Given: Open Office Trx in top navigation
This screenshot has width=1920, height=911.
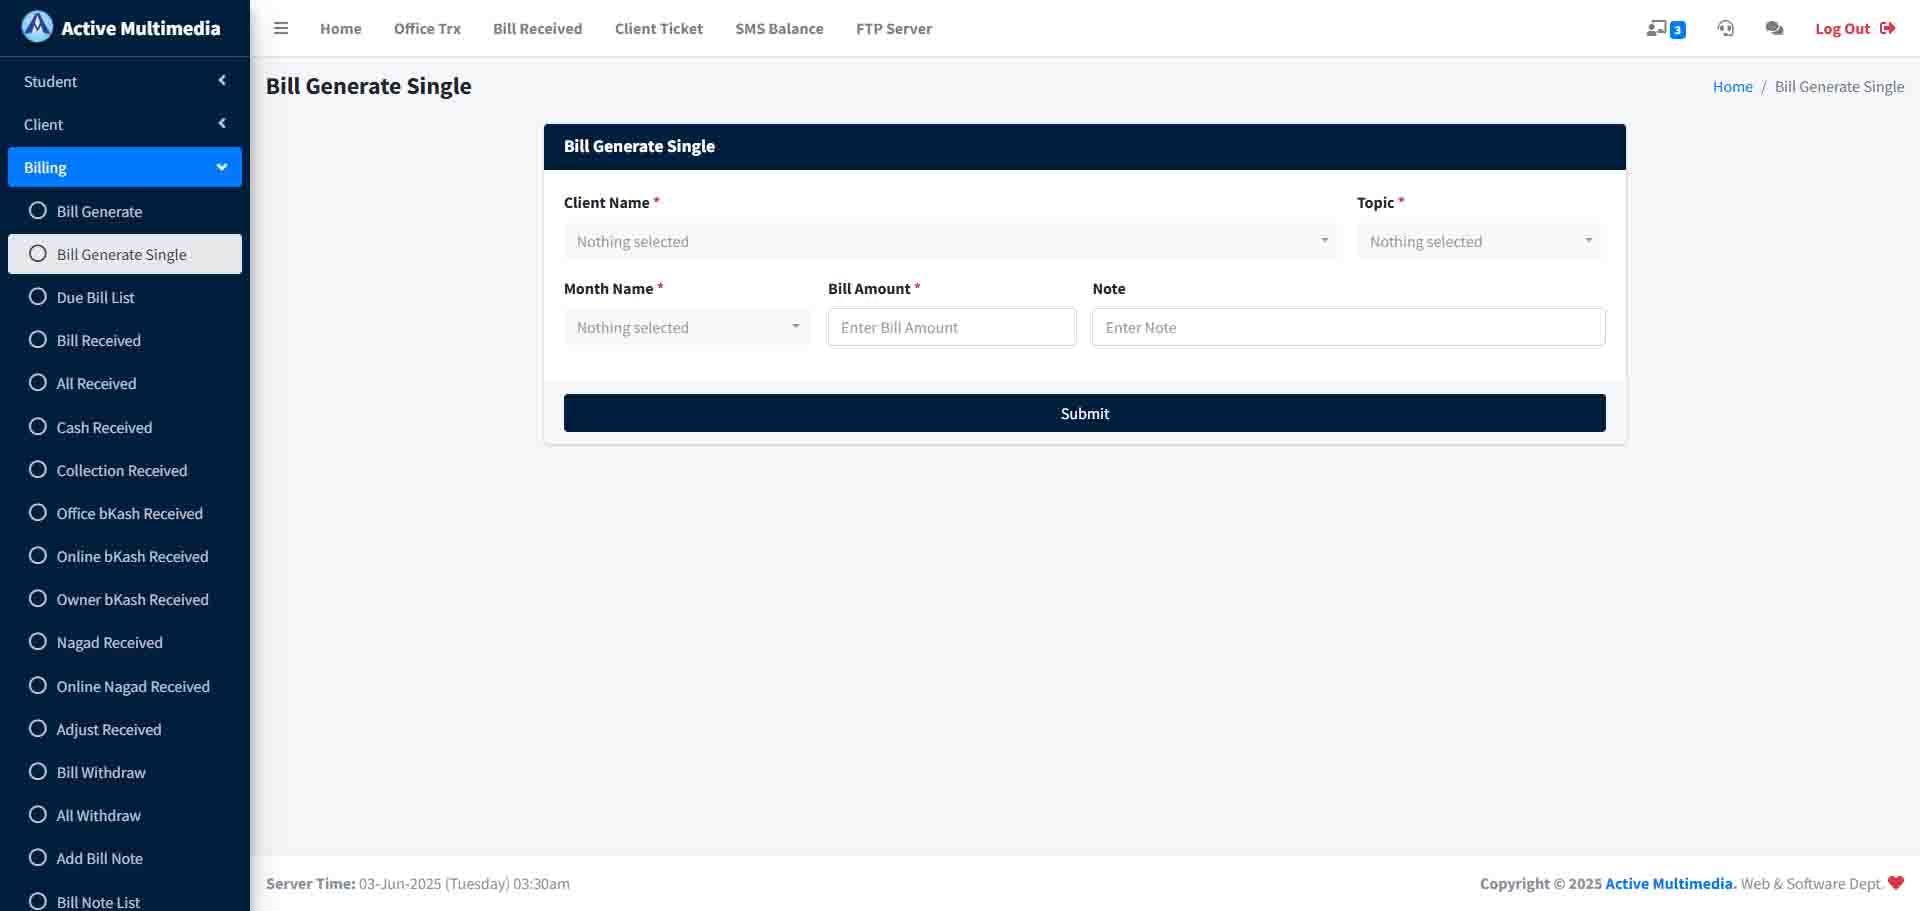Looking at the screenshot, I should pyautogui.click(x=427, y=28).
